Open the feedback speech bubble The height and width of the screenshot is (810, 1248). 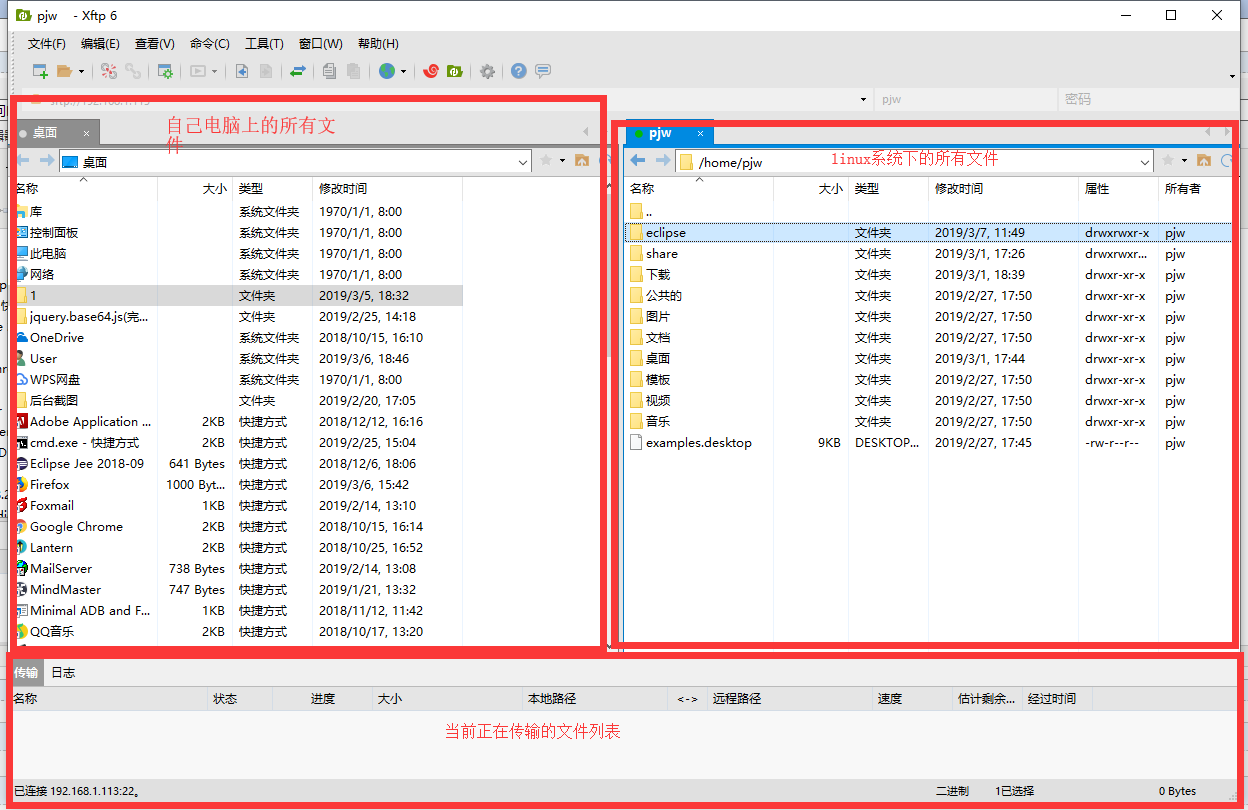(x=543, y=71)
